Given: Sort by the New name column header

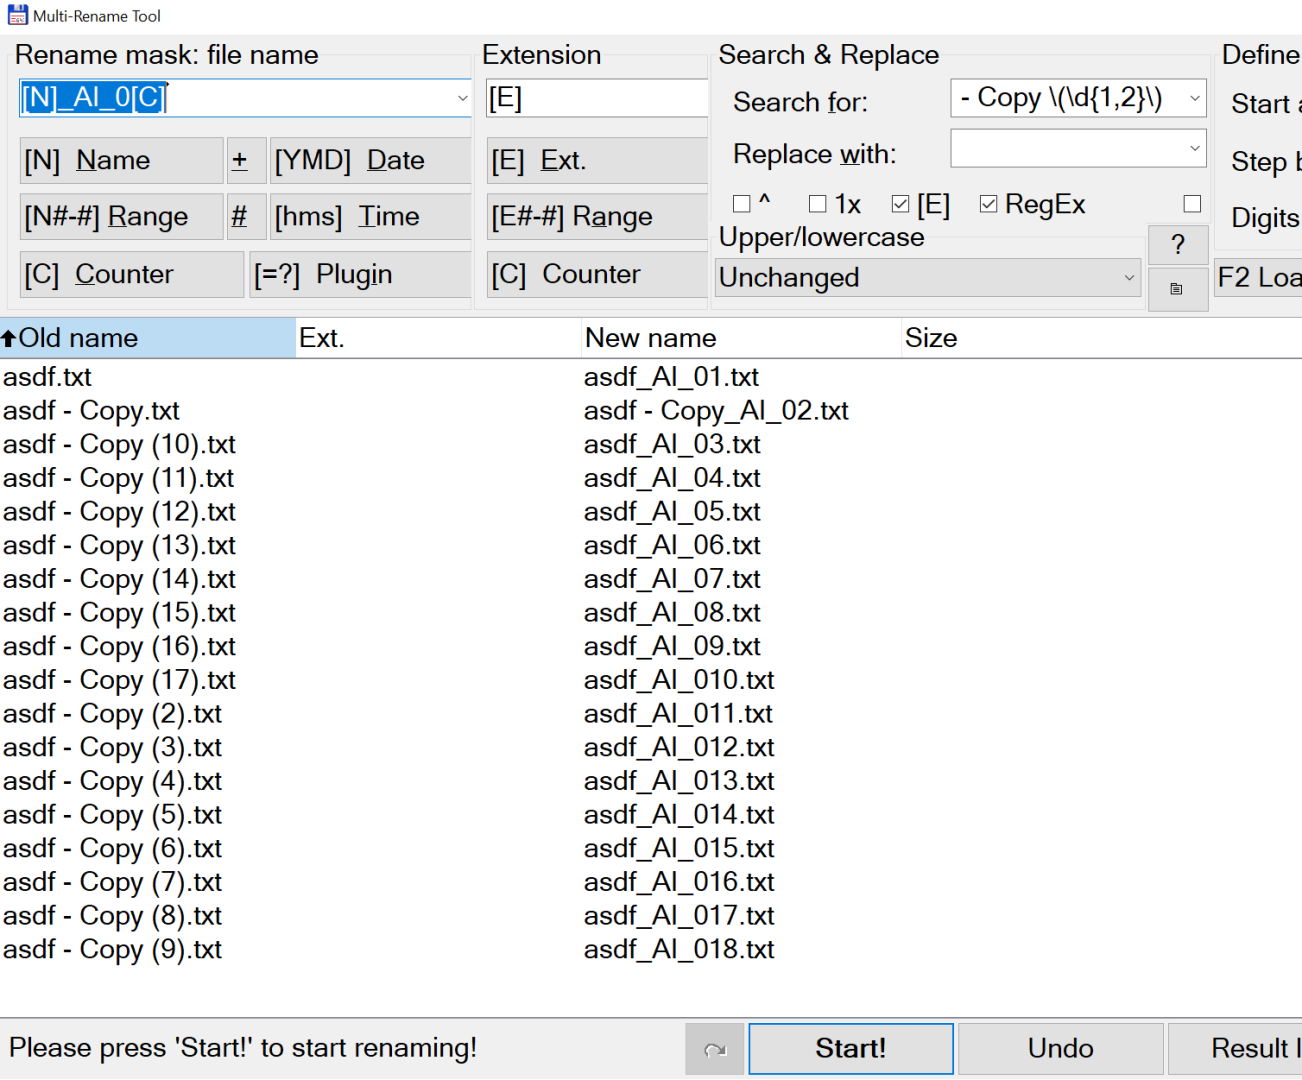Looking at the screenshot, I should (x=741, y=338).
